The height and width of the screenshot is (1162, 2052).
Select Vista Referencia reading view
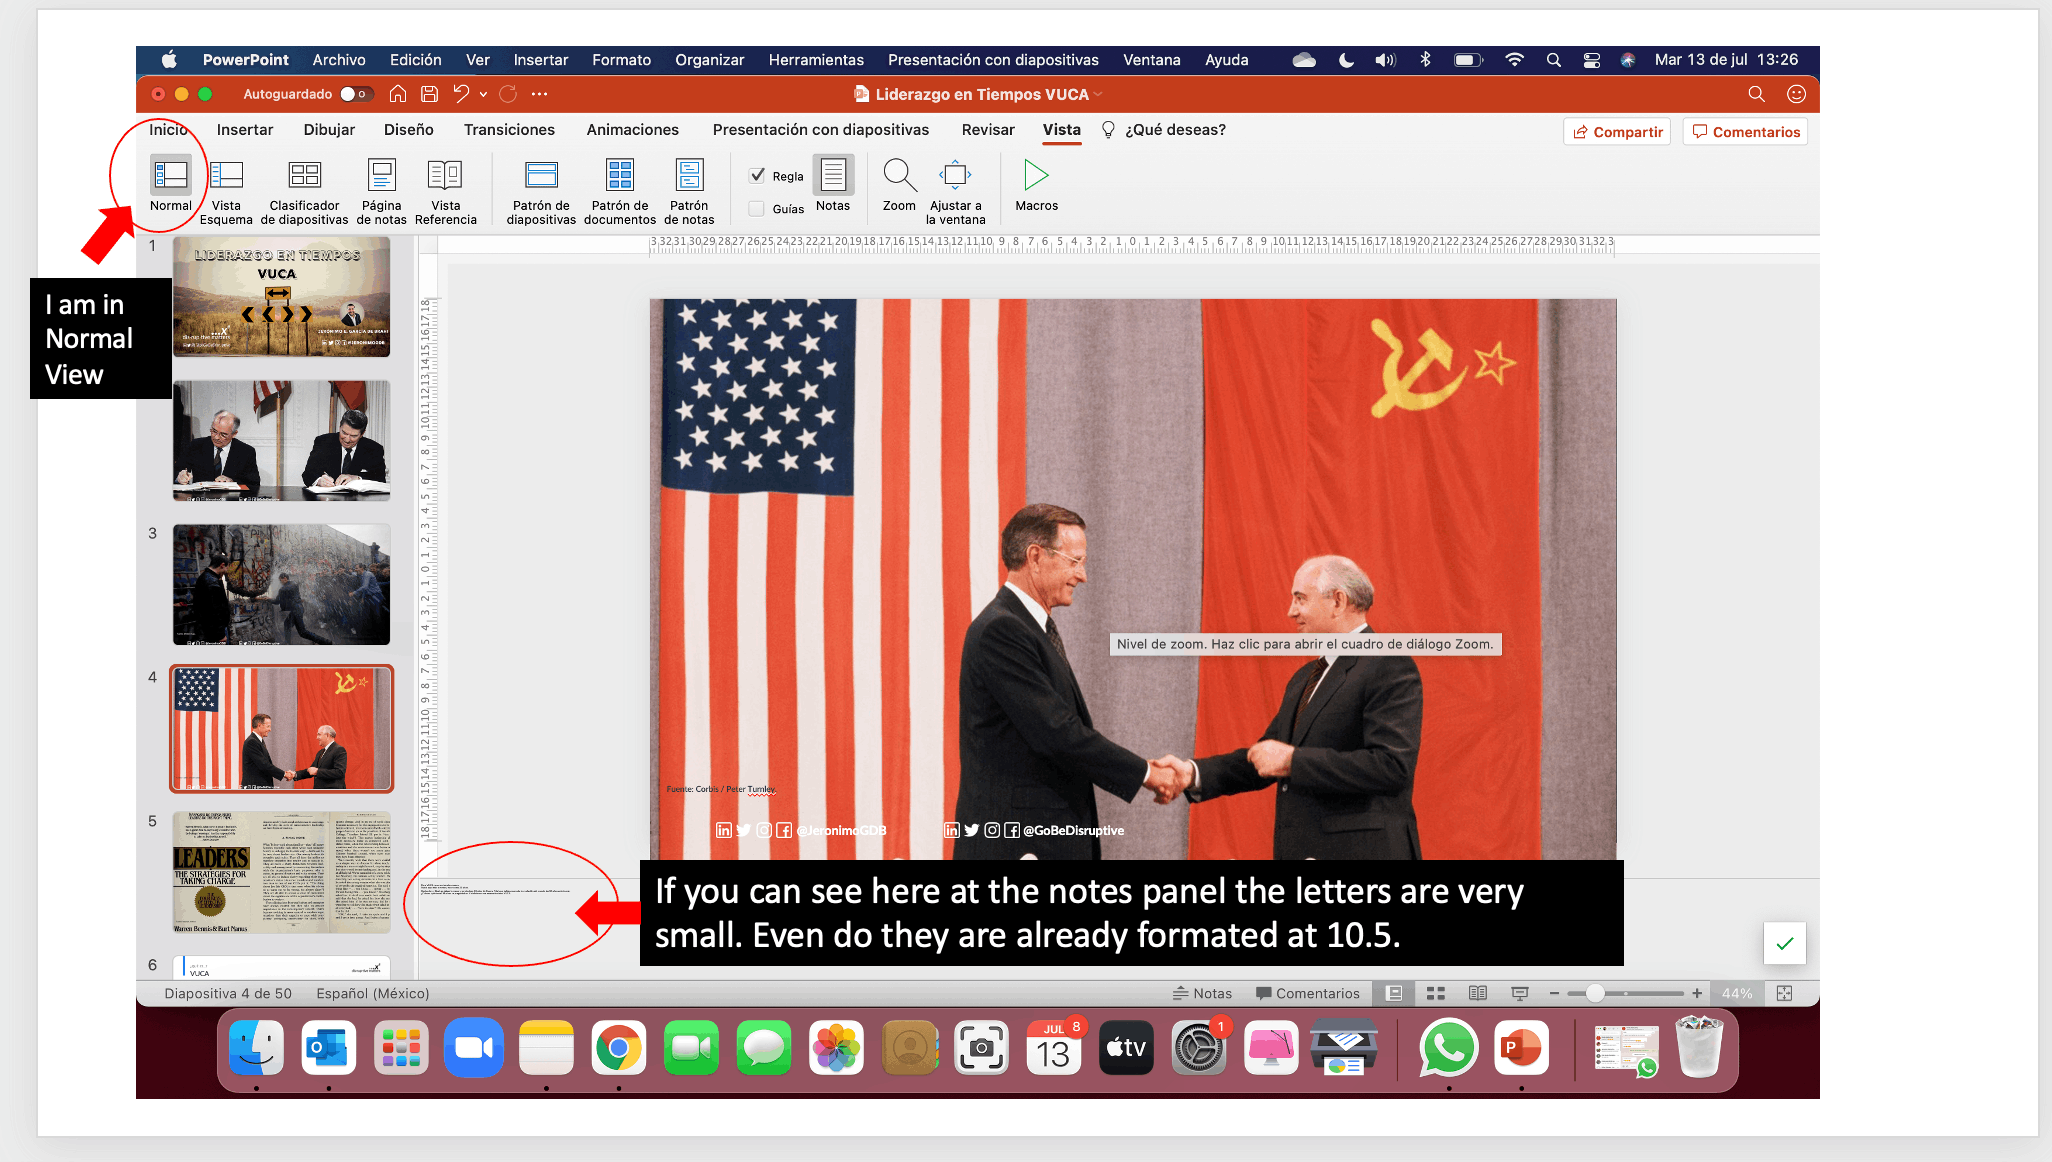(x=445, y=190)
